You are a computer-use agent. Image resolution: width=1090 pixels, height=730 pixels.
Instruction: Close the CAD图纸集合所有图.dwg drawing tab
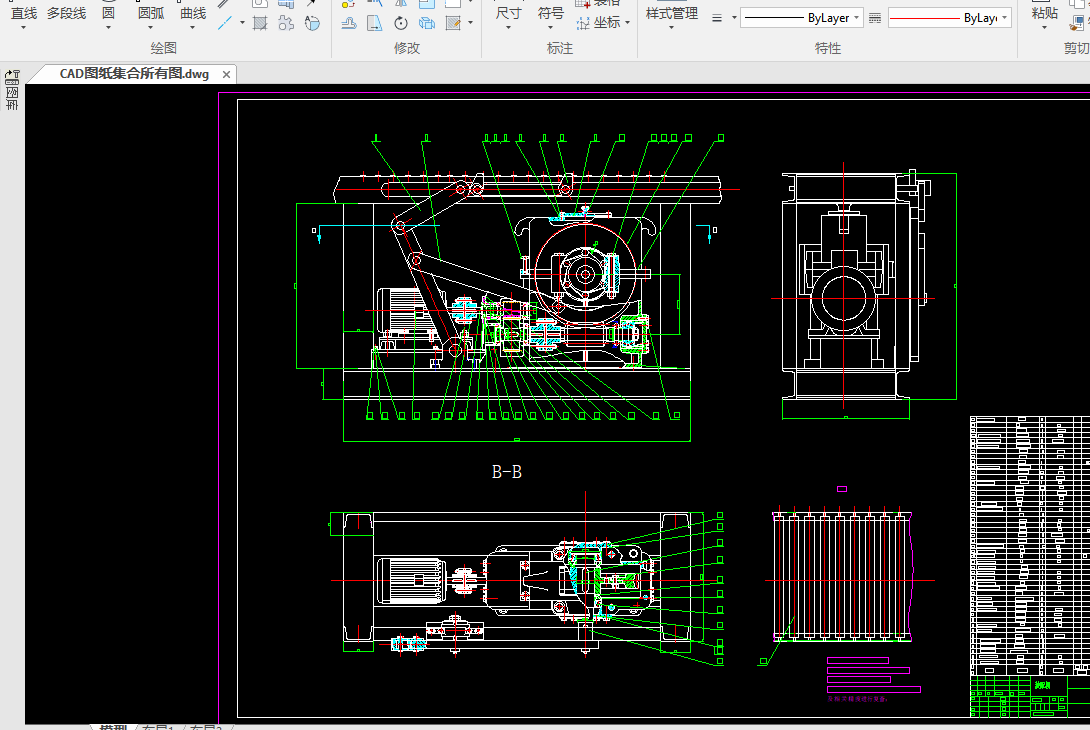(x=227, y=74)
